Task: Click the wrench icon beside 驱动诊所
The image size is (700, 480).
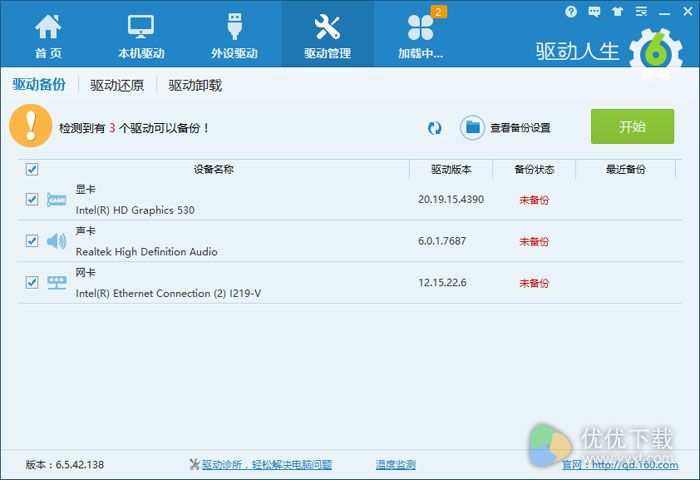Action: point(194,464)
